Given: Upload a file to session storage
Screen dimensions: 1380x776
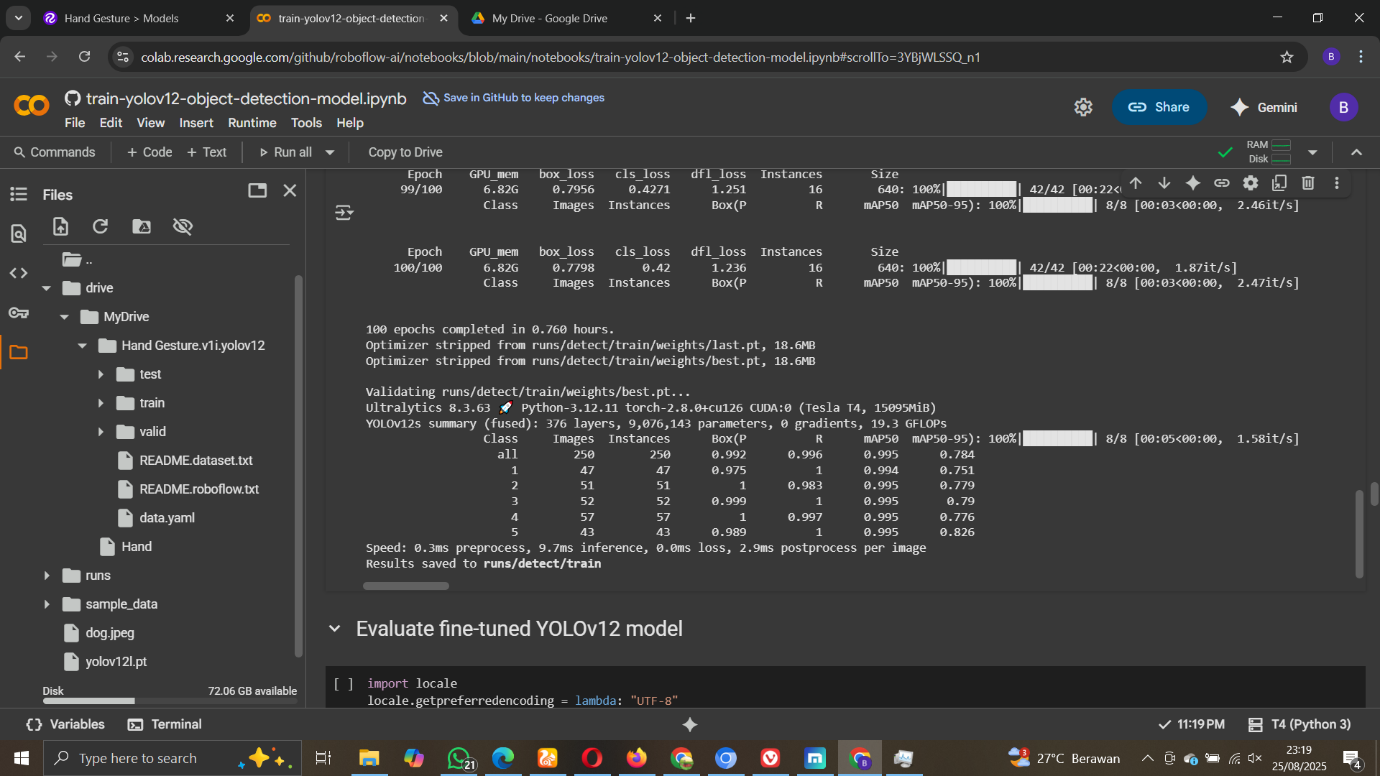Looking at the screenshot, I should pyautogui.click(x=61, y=227).
